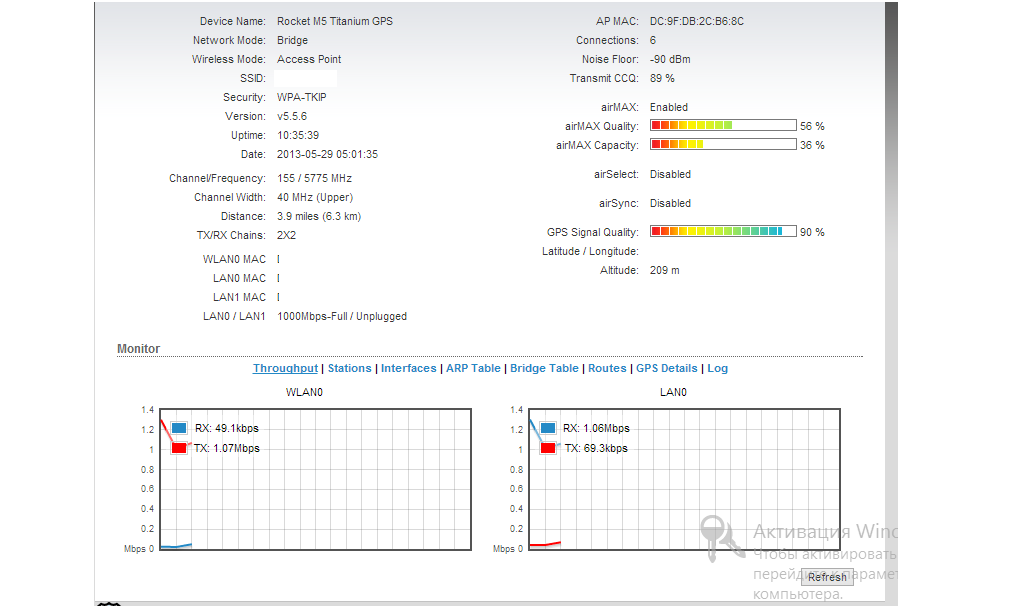Image resolution: width=1018 pixels, height=606 pixels.
Task: Switch to the Stations view
Action: click(x=349, y=369)
